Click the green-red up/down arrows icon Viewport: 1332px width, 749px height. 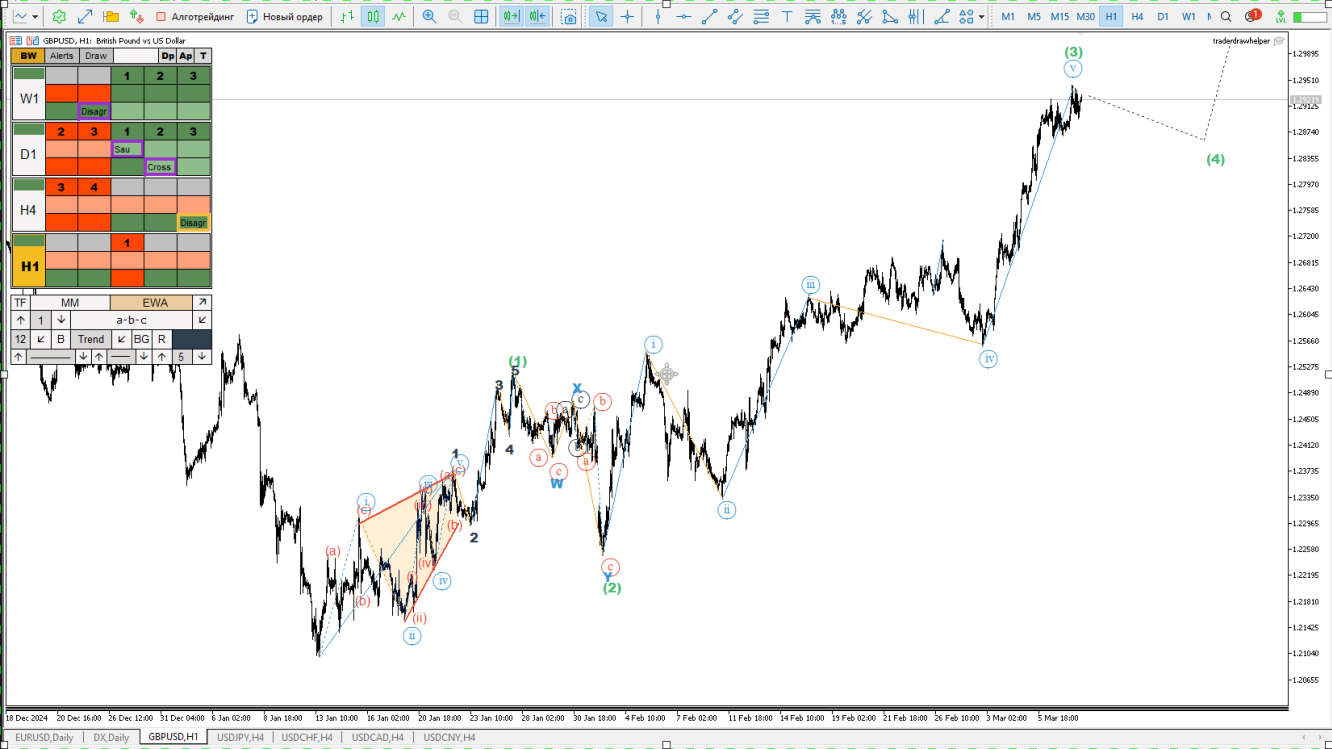[136, 17]
